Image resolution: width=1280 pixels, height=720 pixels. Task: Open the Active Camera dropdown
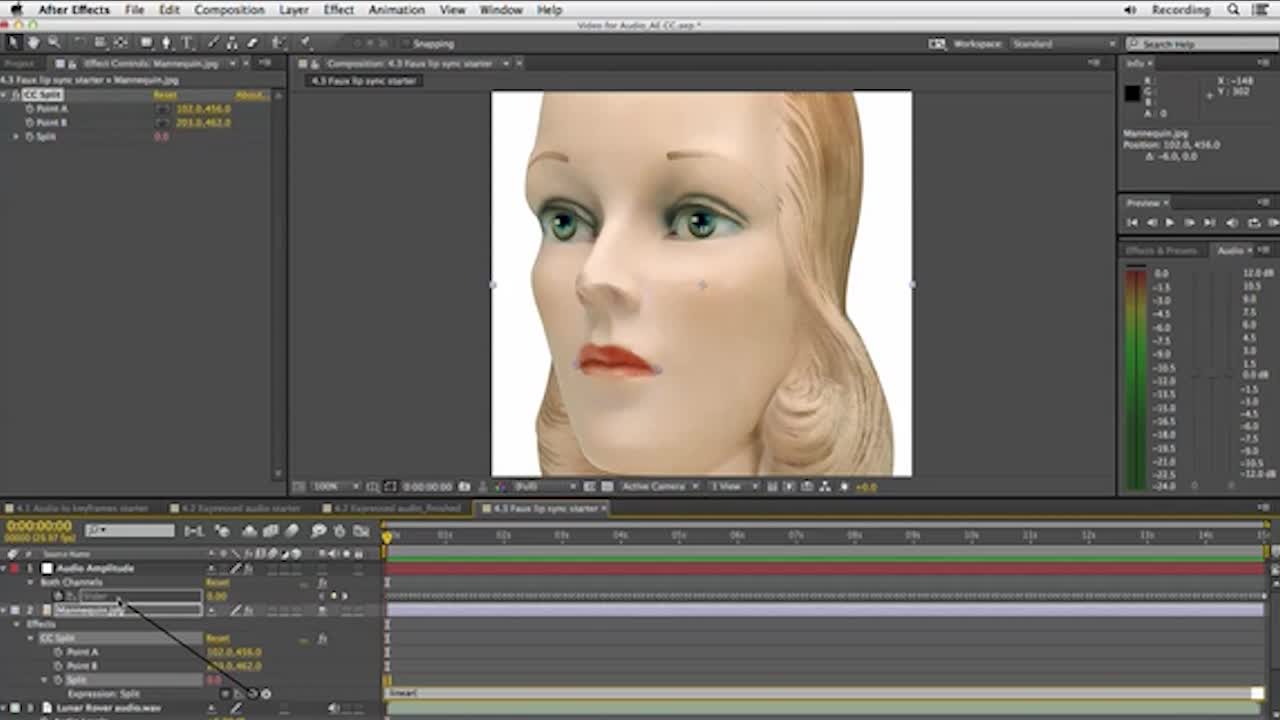tap(659, 487)
